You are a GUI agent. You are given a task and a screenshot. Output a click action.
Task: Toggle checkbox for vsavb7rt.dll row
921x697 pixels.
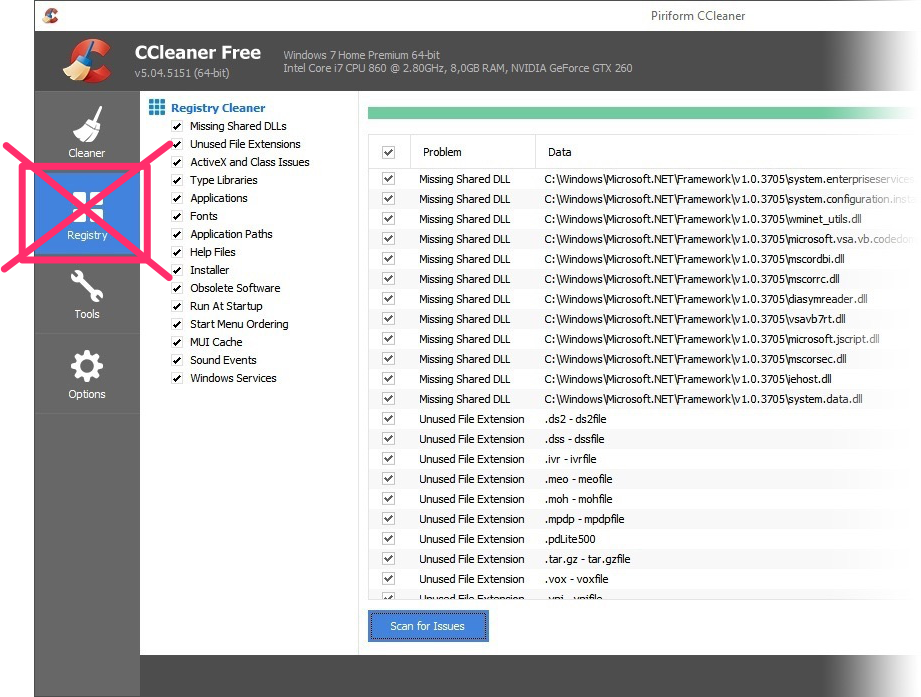(x=388, y=318)
